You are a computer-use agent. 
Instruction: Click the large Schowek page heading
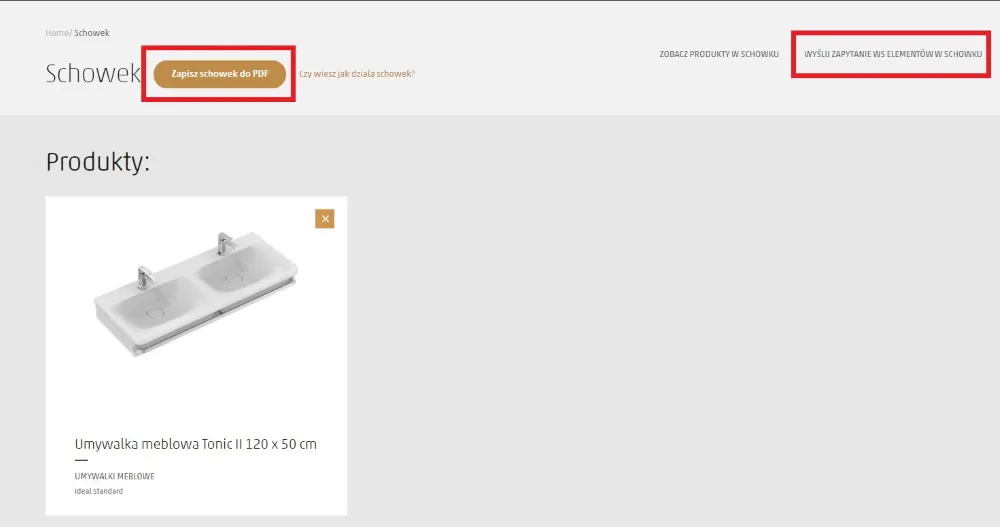point(93,73)
